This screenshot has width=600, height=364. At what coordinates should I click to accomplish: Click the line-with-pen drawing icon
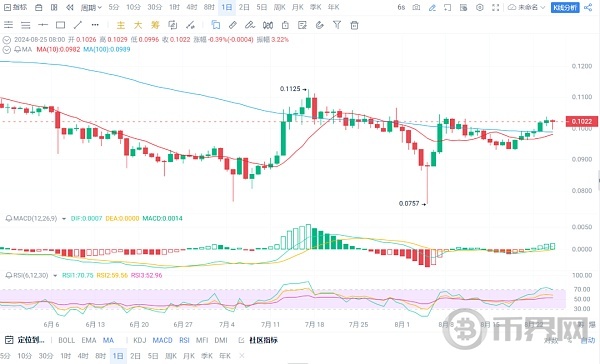coord(190,25)
